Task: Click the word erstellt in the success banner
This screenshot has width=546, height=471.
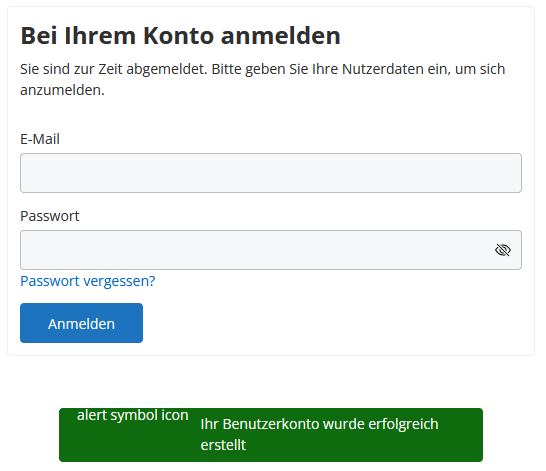Action: tap(223, 445)
